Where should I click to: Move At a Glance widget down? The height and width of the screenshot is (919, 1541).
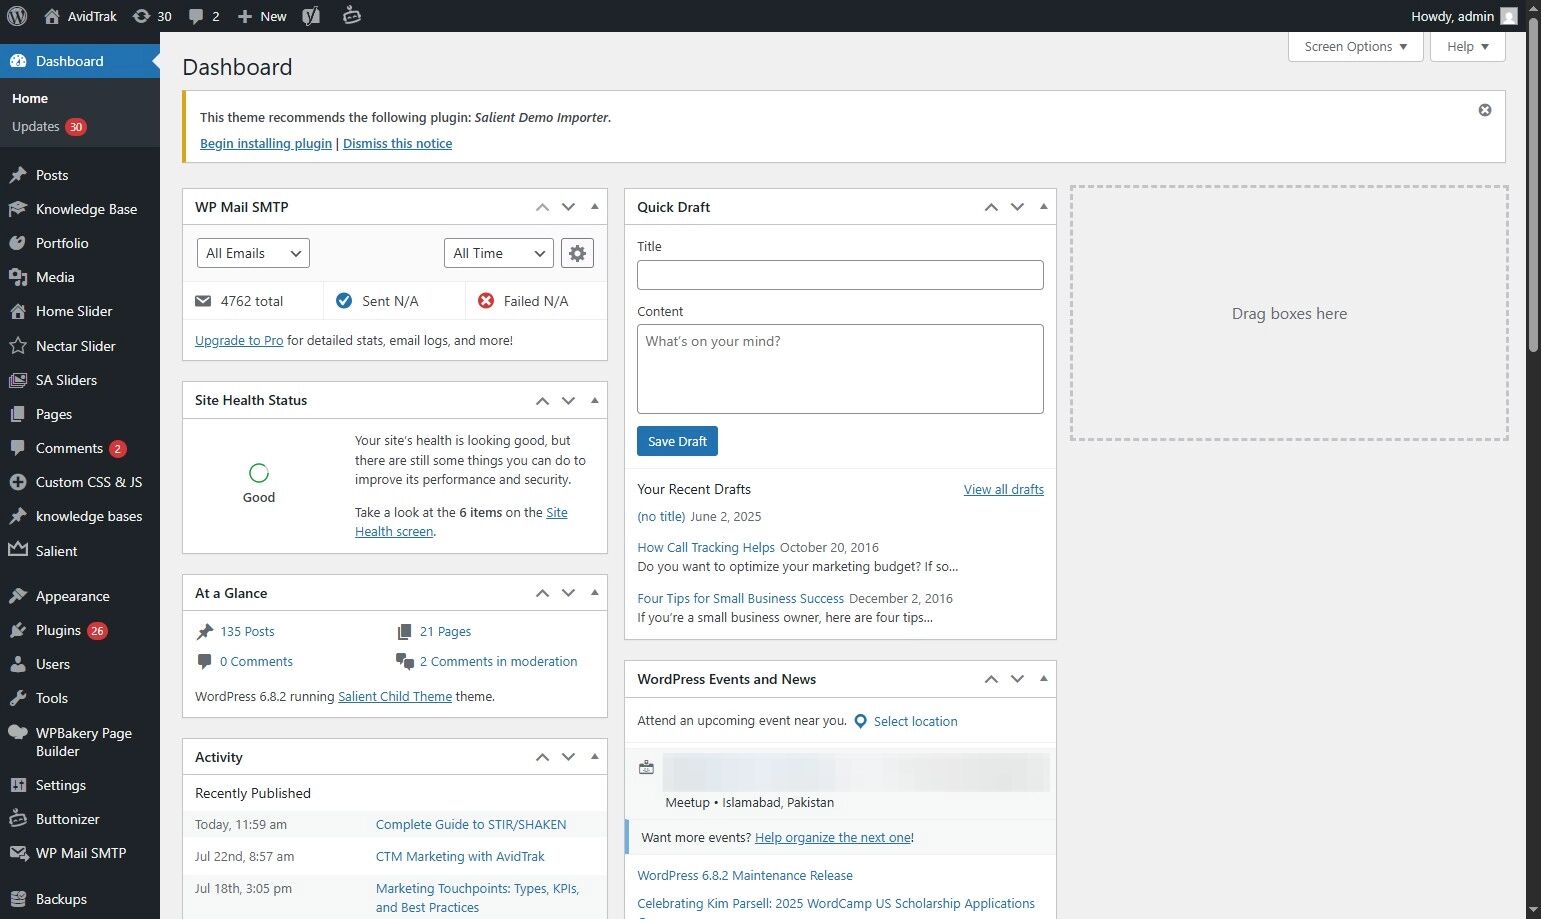(568, 593)
